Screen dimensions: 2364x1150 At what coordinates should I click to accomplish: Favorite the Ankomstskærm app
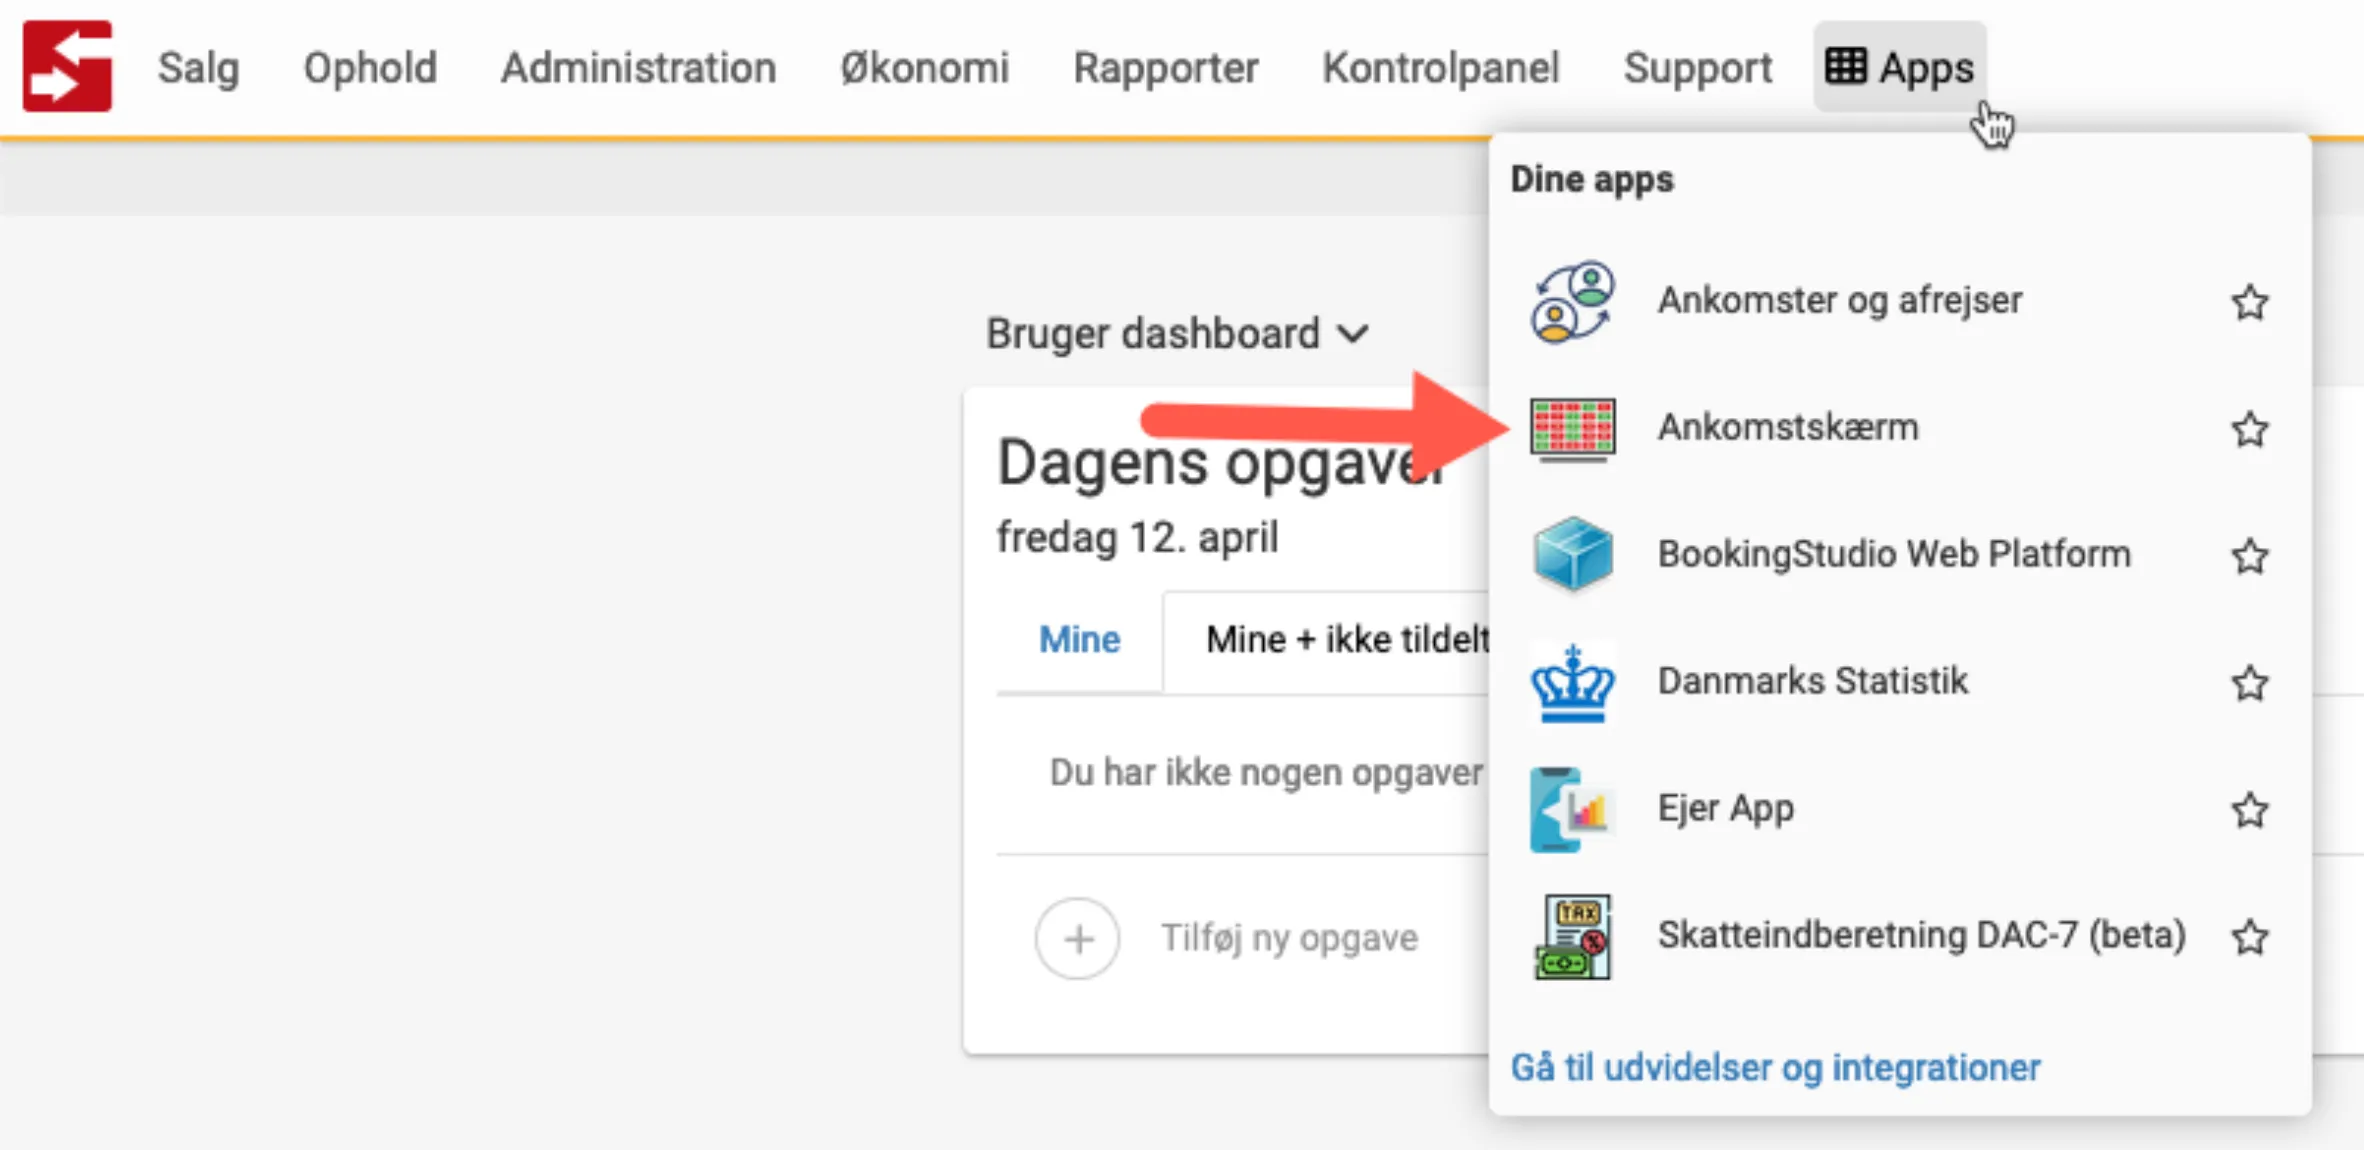point(2250,429)
